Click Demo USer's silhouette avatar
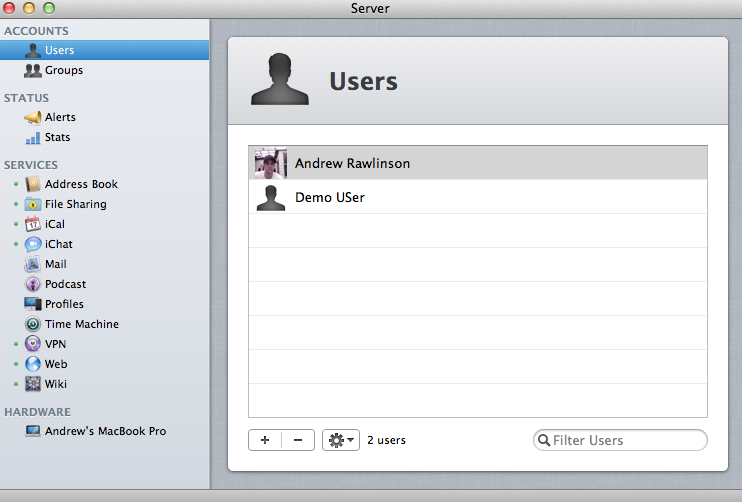This screenshot has height=502, width=742. pos(271,198)
